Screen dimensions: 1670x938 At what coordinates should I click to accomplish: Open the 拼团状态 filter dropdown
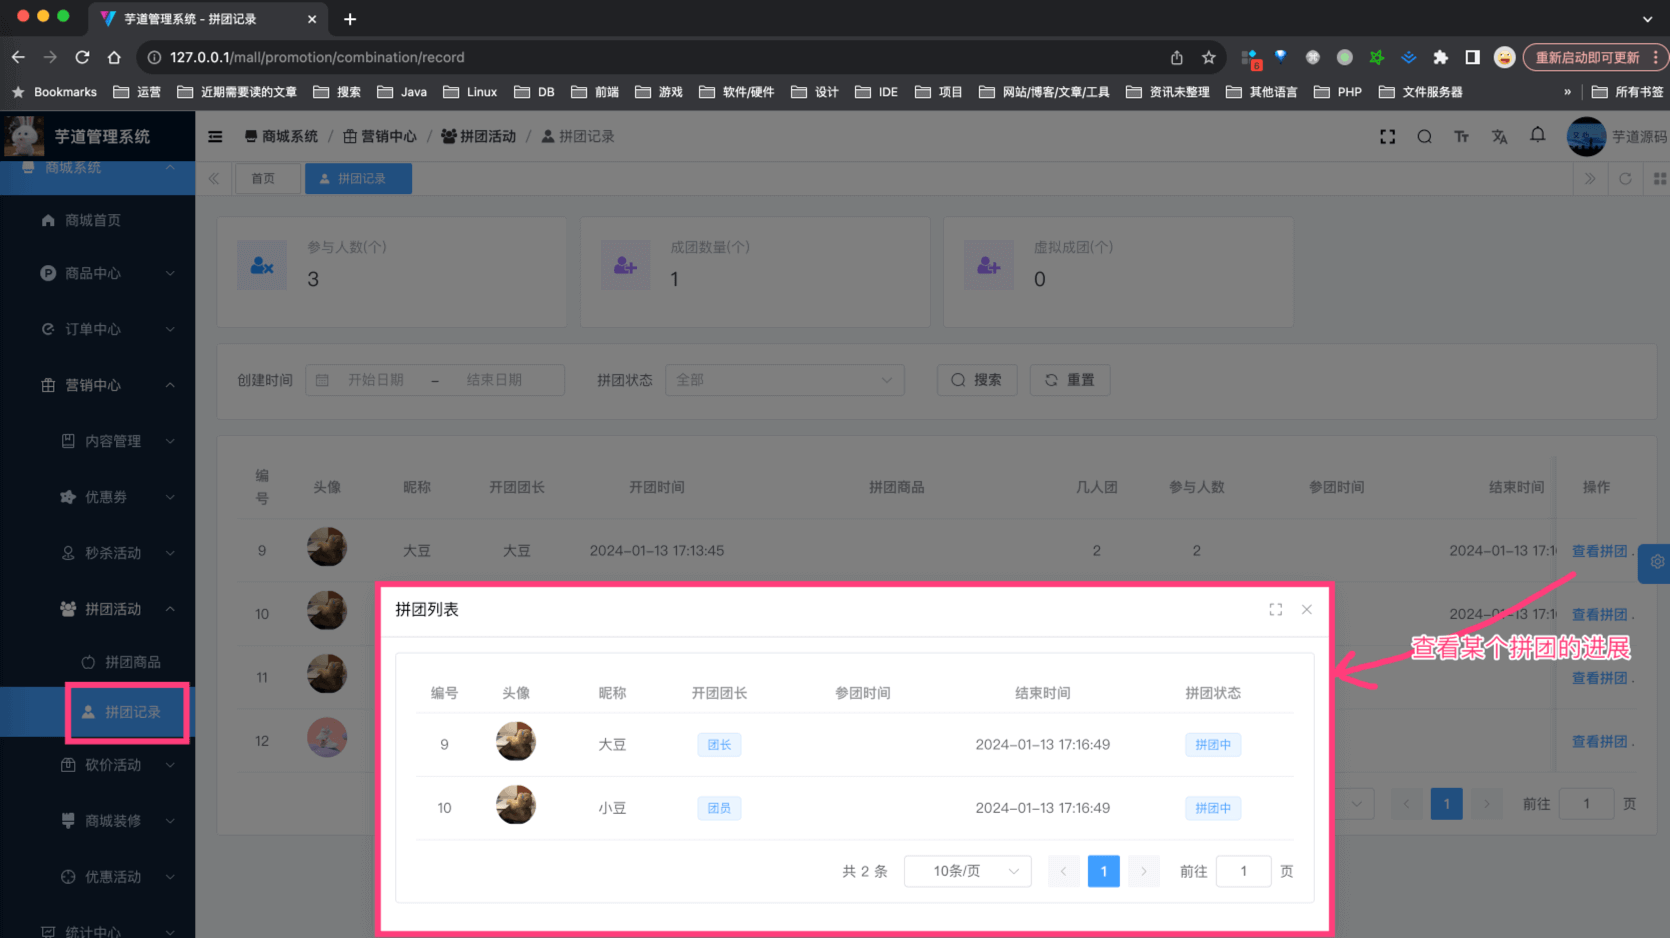(x=784, y=380)
